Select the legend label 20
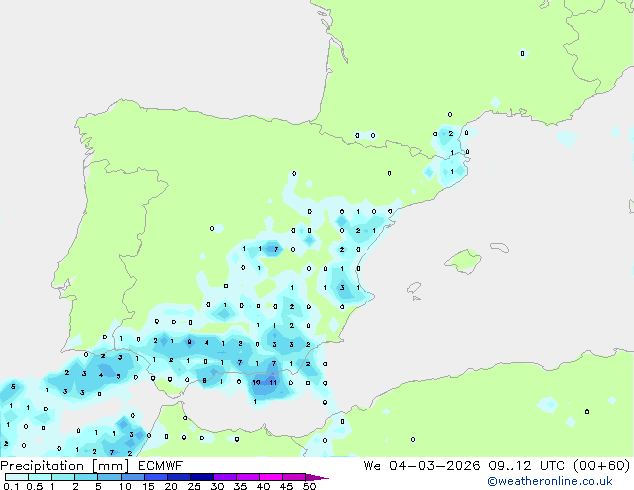 click(x=171, y=486)
